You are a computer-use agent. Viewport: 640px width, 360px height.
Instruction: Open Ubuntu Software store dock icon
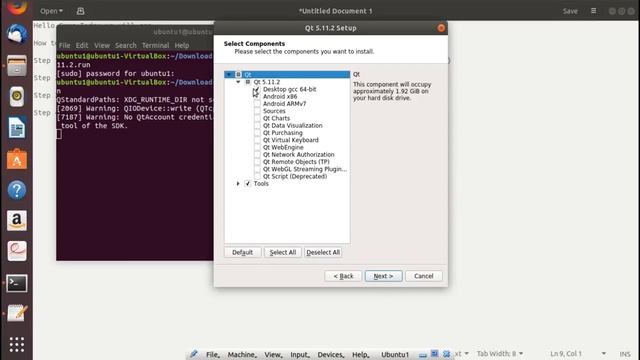point(17,159)
